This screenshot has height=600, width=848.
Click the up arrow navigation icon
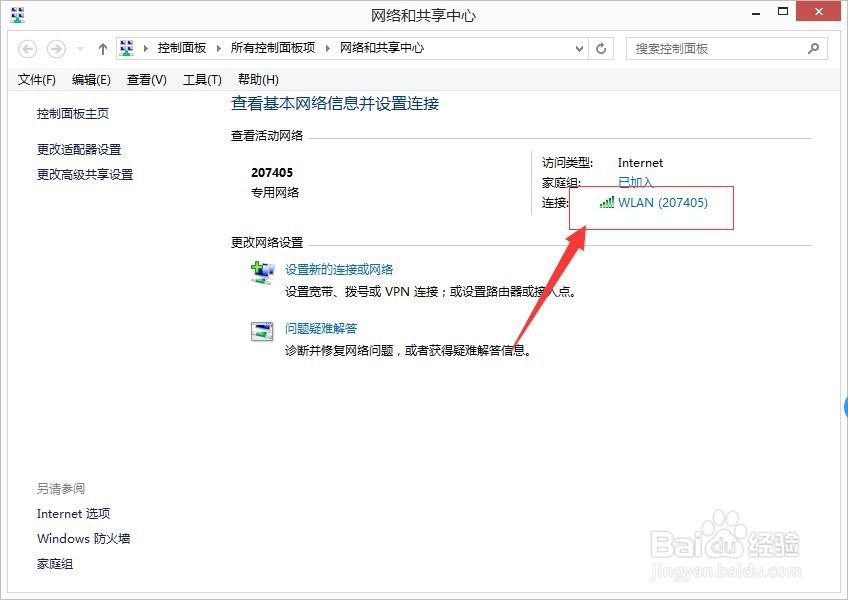pyautogui.click(x=102, y=47)
